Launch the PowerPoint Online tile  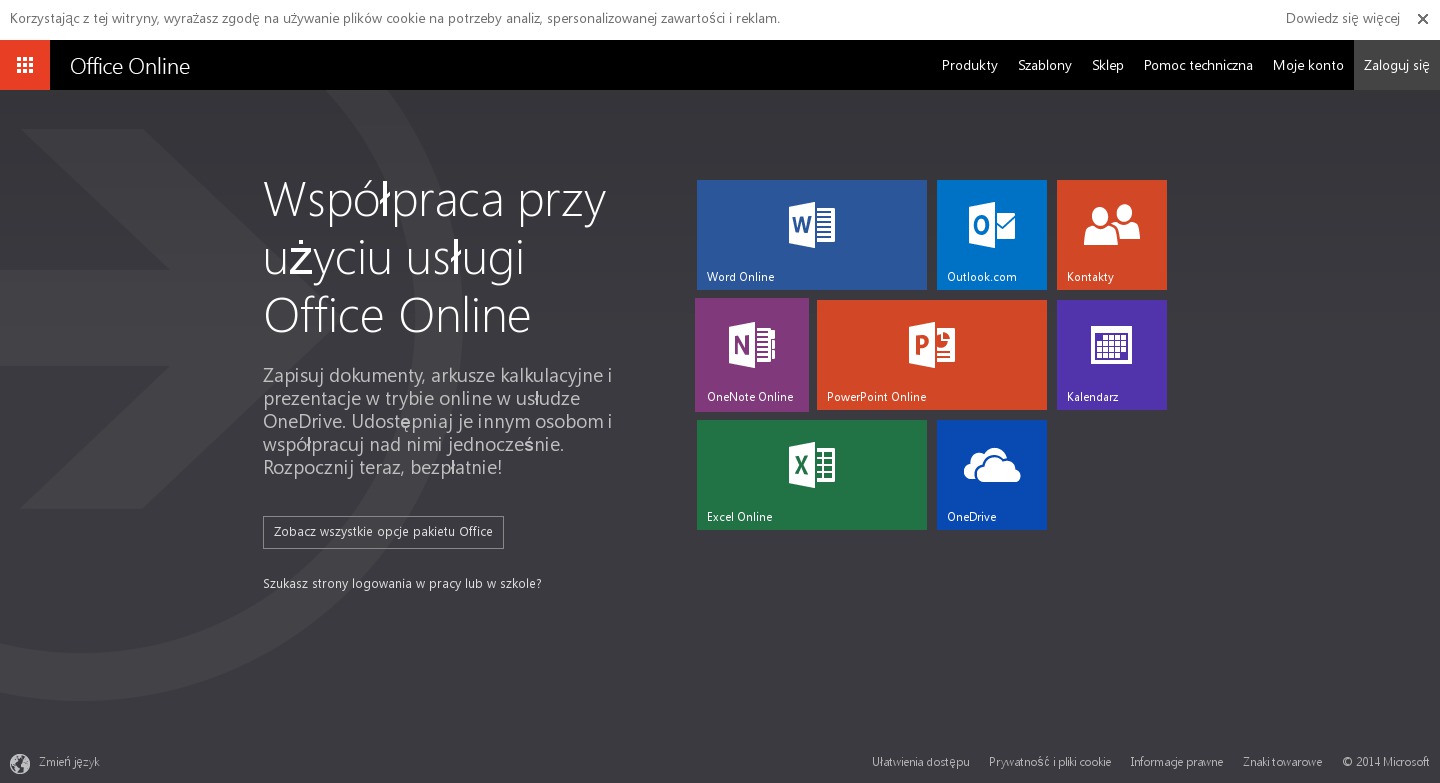coord(931,355)
